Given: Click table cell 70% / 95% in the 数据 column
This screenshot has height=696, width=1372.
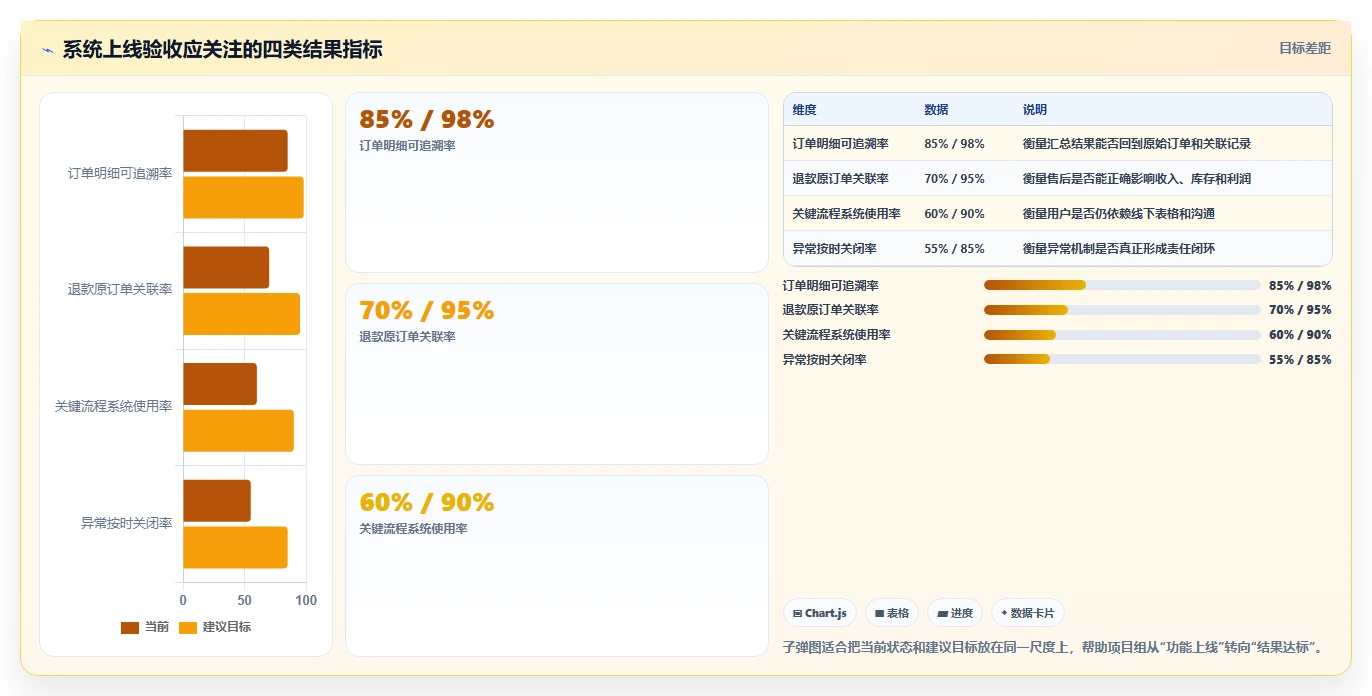Looking at the screenshot, I should (955, 179).
